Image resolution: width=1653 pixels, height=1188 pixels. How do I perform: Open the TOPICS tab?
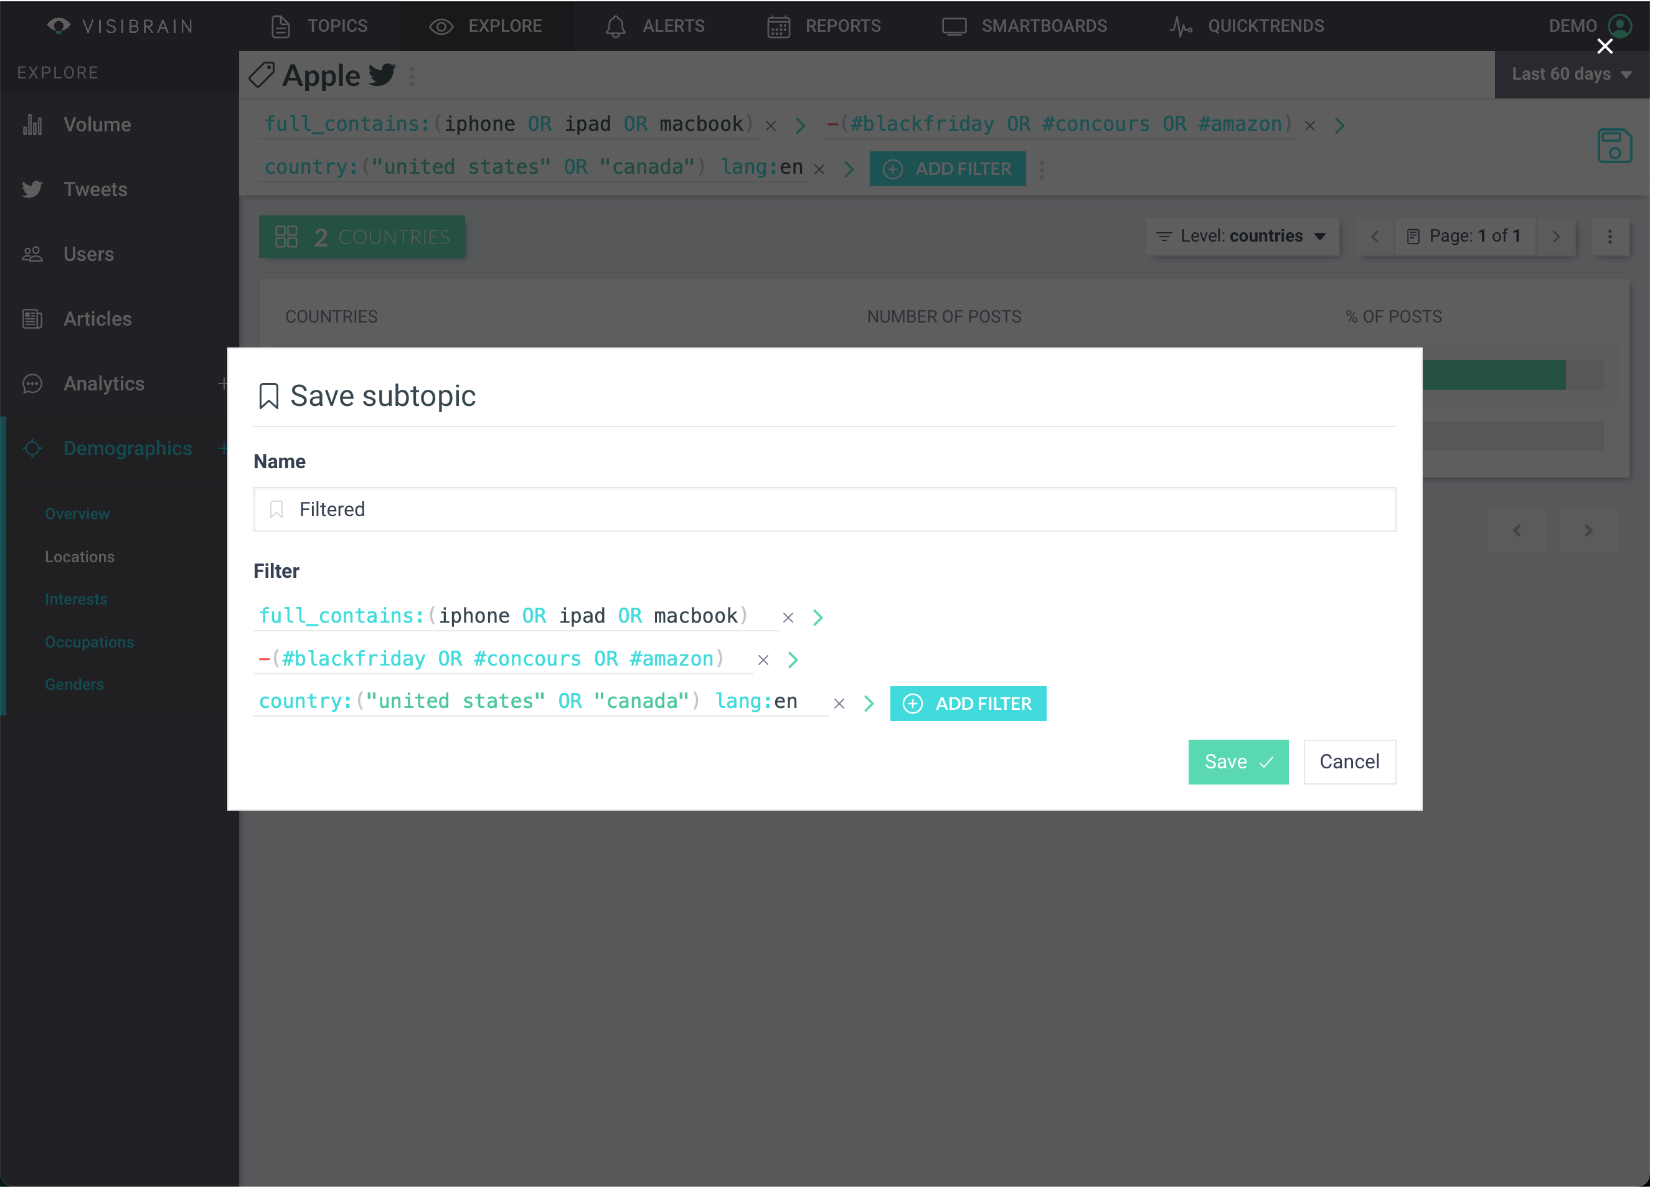click(x=320, y=26)
